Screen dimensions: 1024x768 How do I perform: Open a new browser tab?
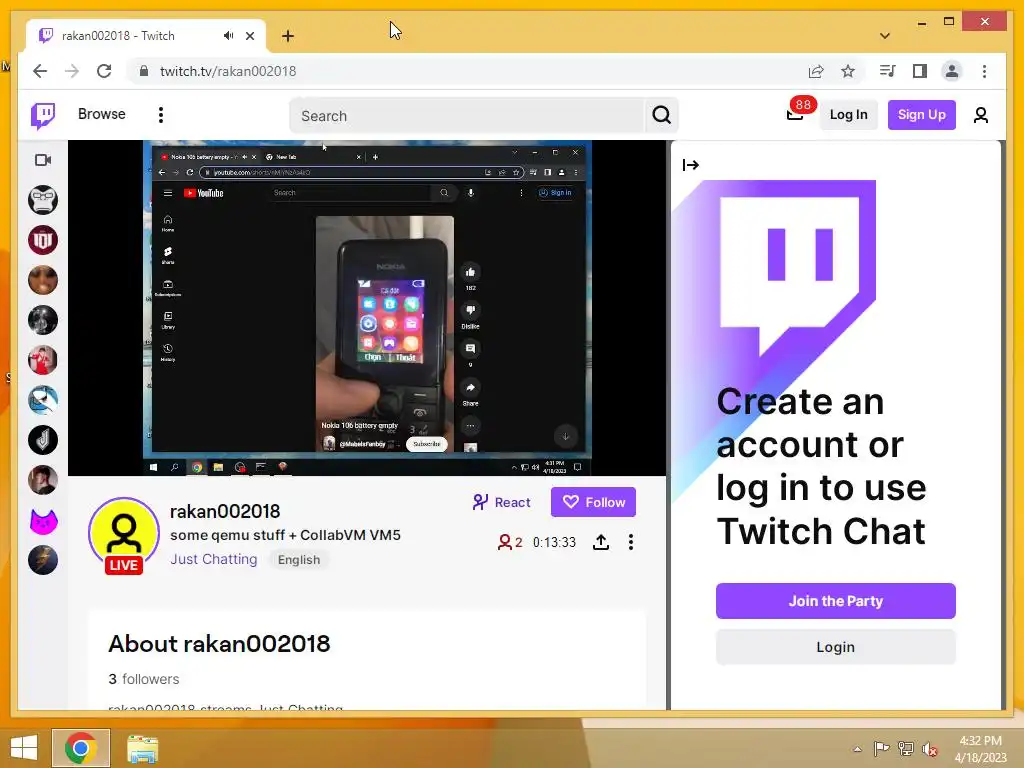point(288,36)
